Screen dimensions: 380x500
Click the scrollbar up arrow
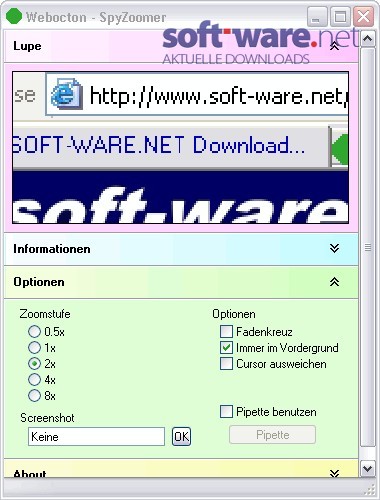368,39
